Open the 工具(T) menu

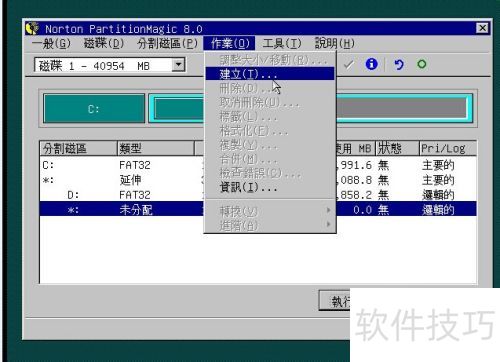(x=281, y=43)
